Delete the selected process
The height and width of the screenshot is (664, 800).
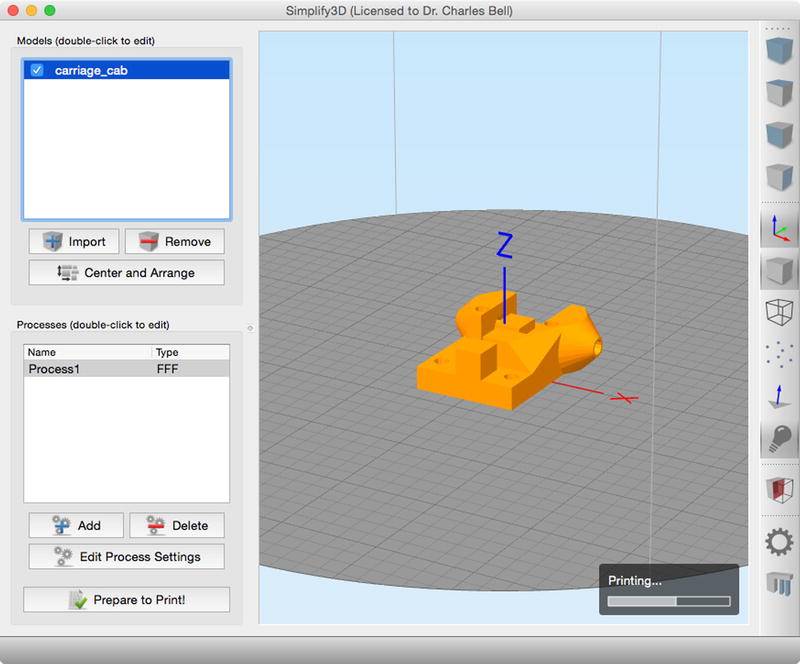point(177,525)
